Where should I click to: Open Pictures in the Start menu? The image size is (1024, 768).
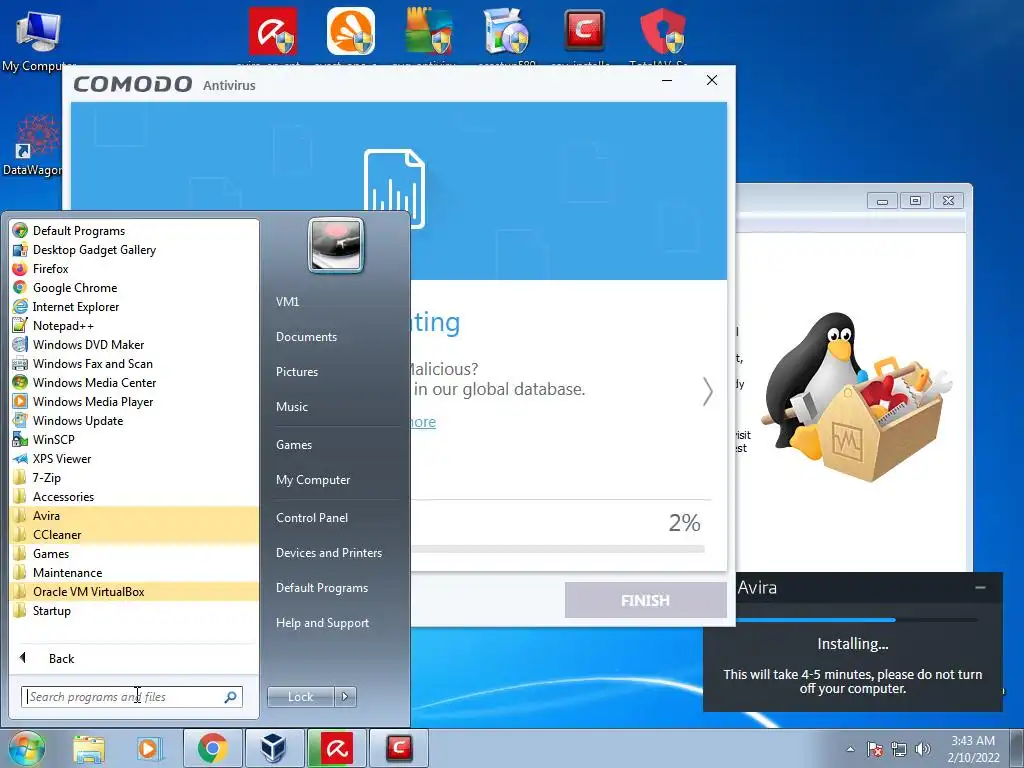tap(296, 372)
